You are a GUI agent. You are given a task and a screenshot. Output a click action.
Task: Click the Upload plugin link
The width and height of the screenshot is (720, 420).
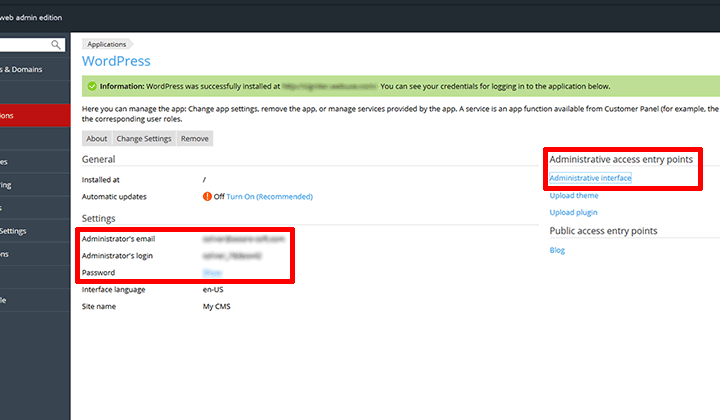click(x=574, y=212)
